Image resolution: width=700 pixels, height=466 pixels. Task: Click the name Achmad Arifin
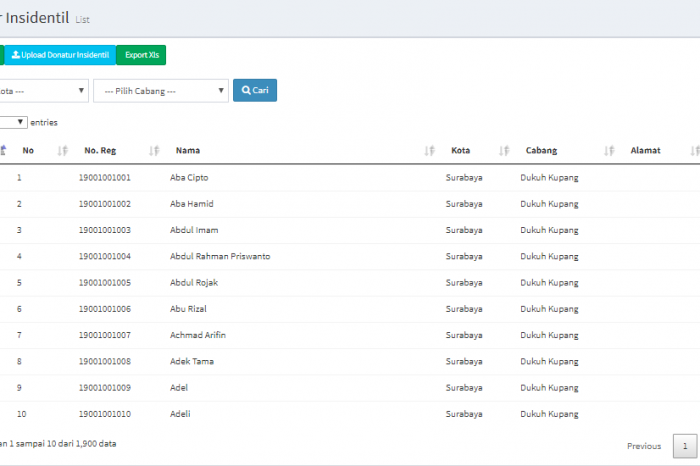click(x=198, y=335)
